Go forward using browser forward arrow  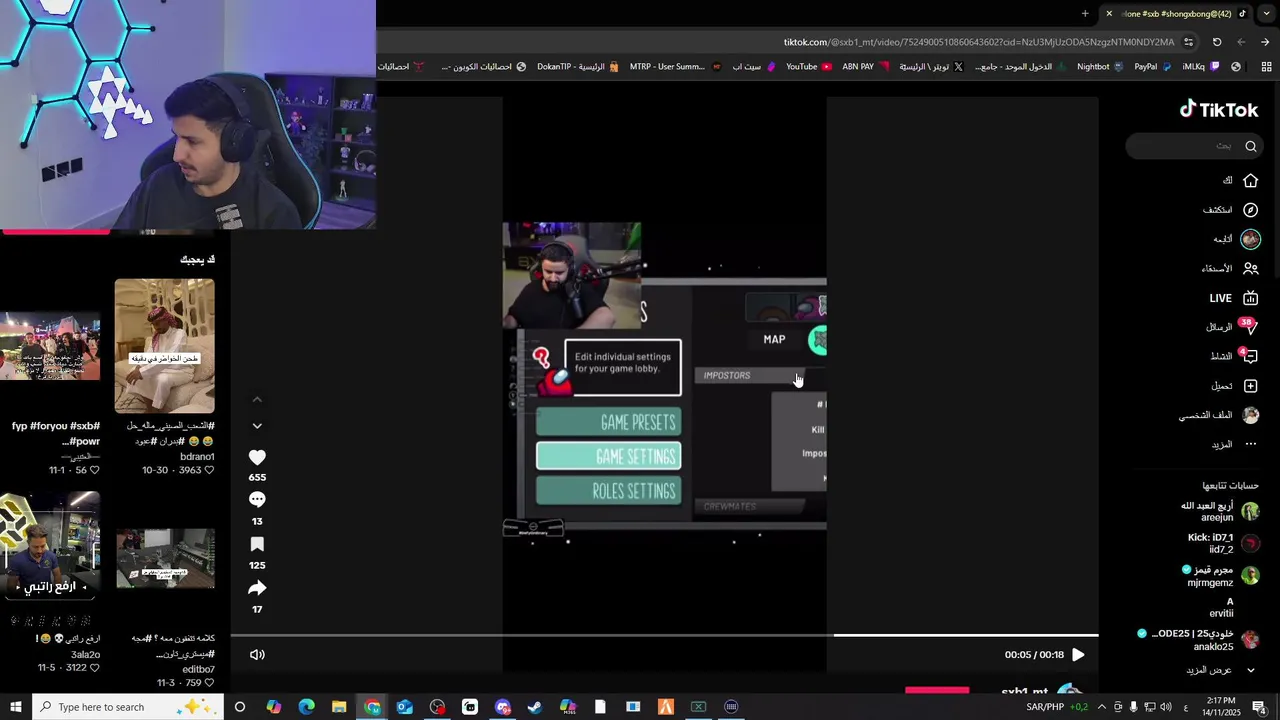[x=1241, y=42]
